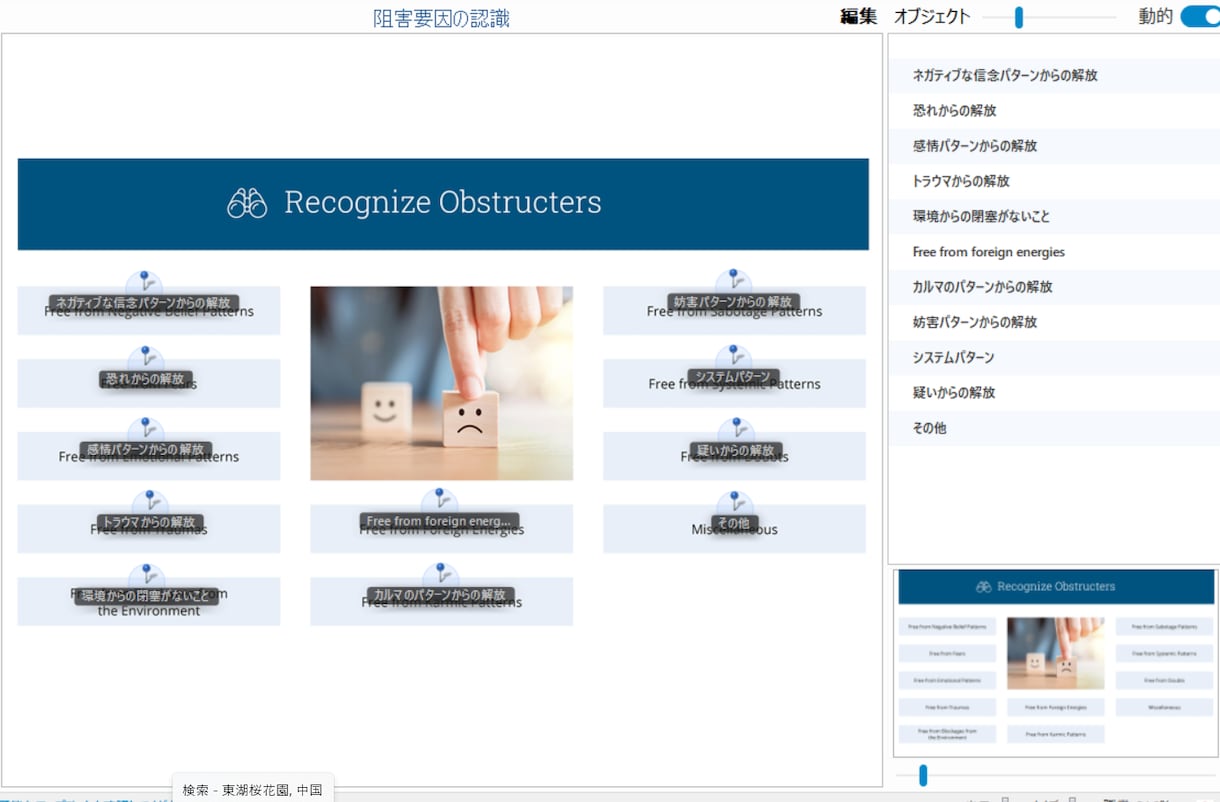This screenshot has height=802, width=1220.
Task: Click pin icon above 環境からの閉塞がないこと label
Action: click(x=147, y=577)
